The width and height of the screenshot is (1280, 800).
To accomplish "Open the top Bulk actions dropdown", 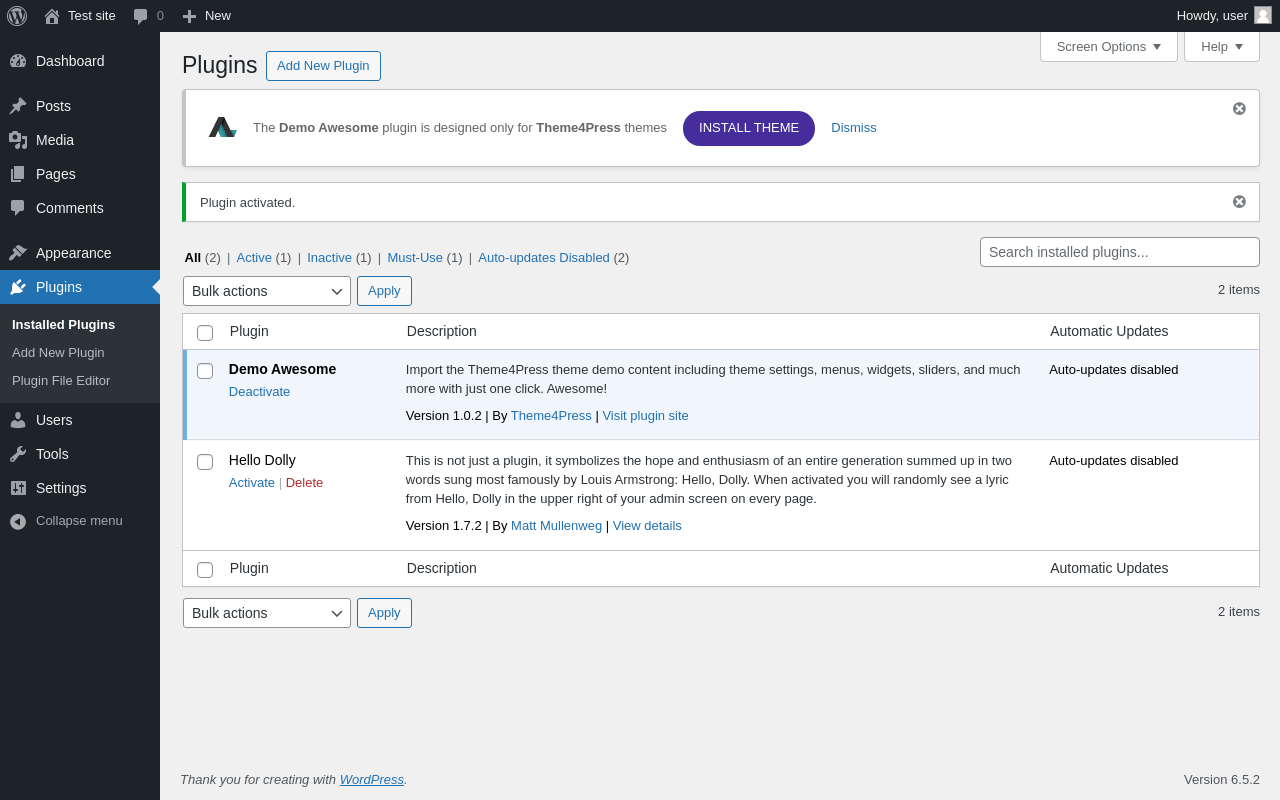I will click(x=267, y=291).
